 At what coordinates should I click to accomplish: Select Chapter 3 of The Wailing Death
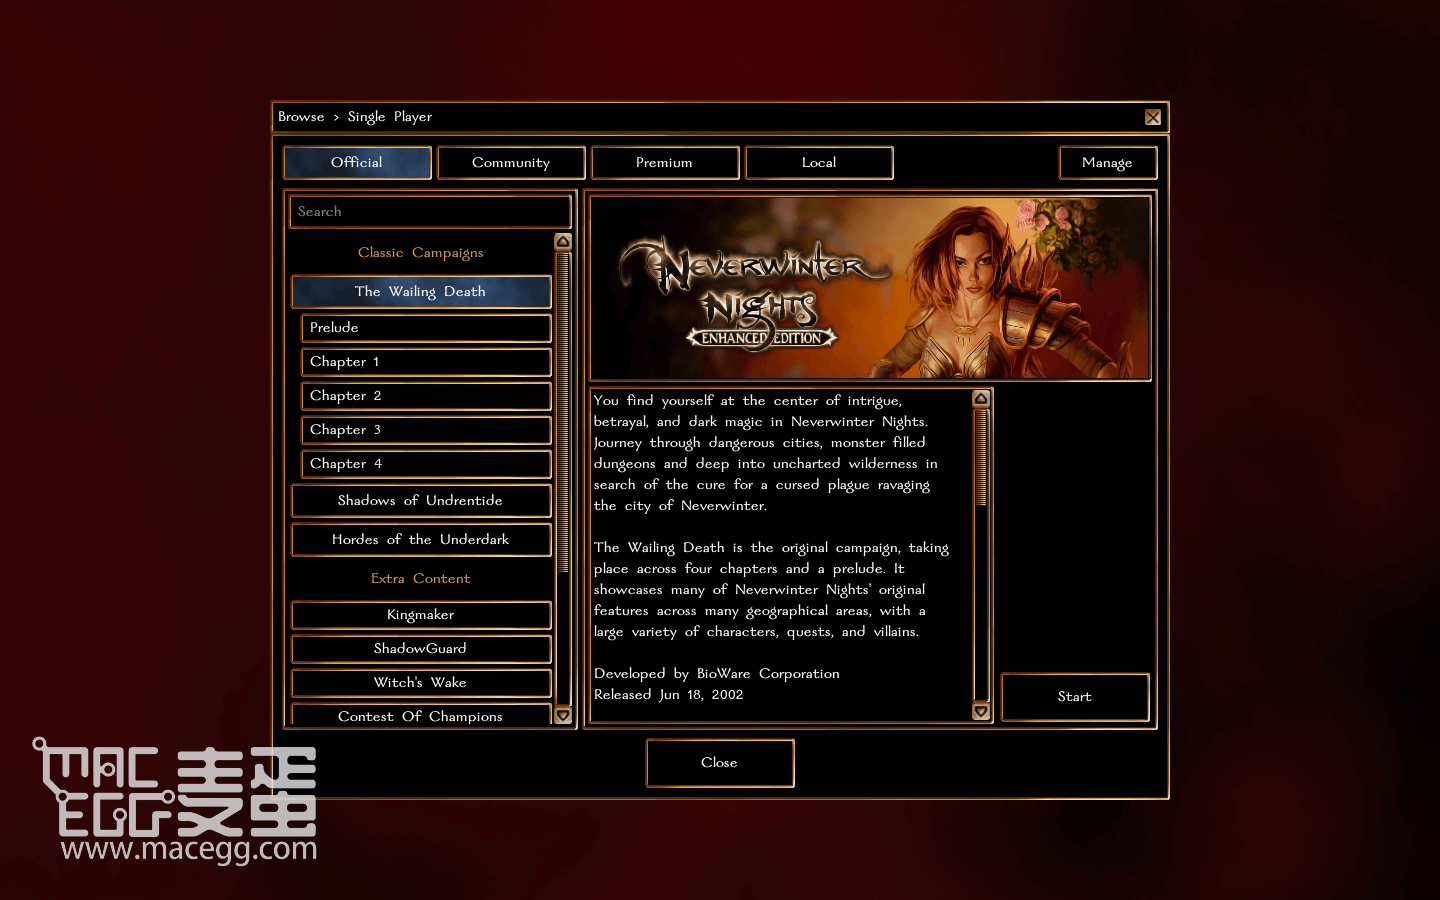click(426, 430)
